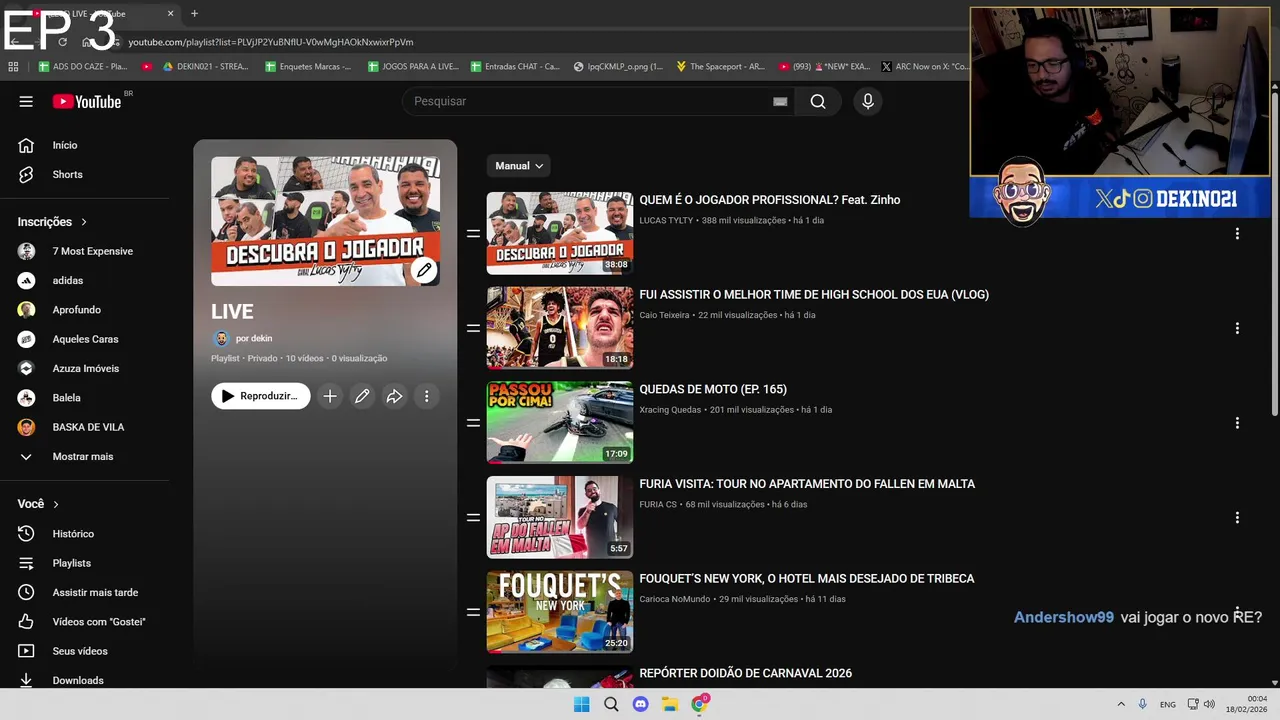The width and height of the screenshot is (1280, 720).
Task: Click the high school vlog thumbnail
Action: 560,328
